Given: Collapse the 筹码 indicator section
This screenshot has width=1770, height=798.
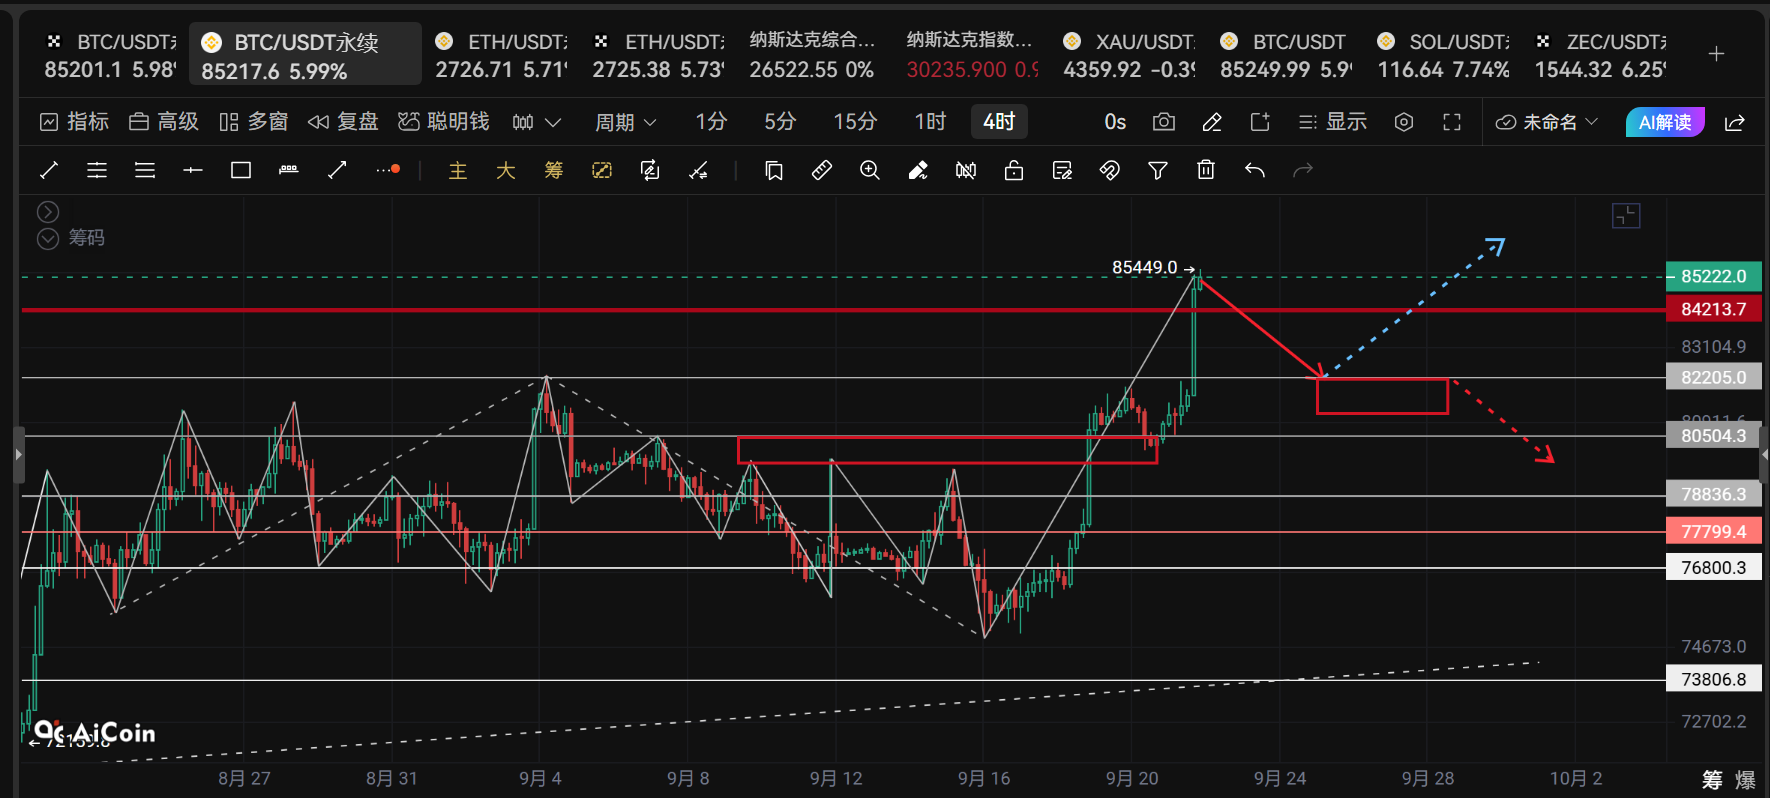Looking at the screenshot, I should coord(48,238).
